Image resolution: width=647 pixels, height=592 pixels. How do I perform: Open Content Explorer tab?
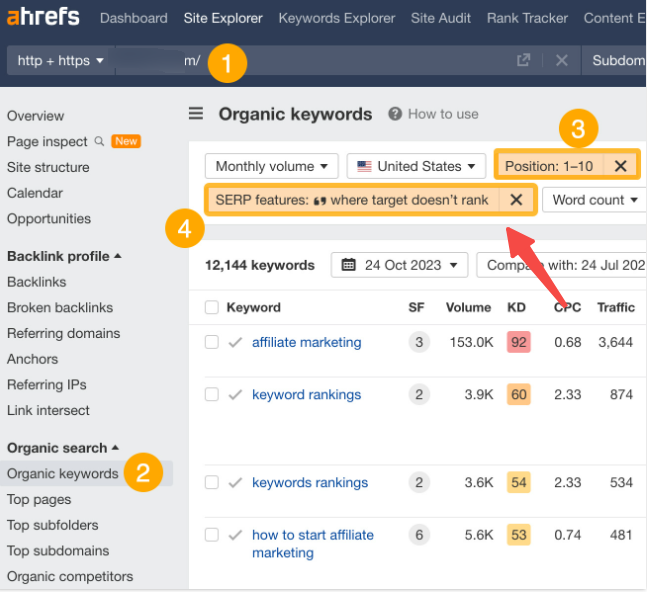tap(615, 18)
